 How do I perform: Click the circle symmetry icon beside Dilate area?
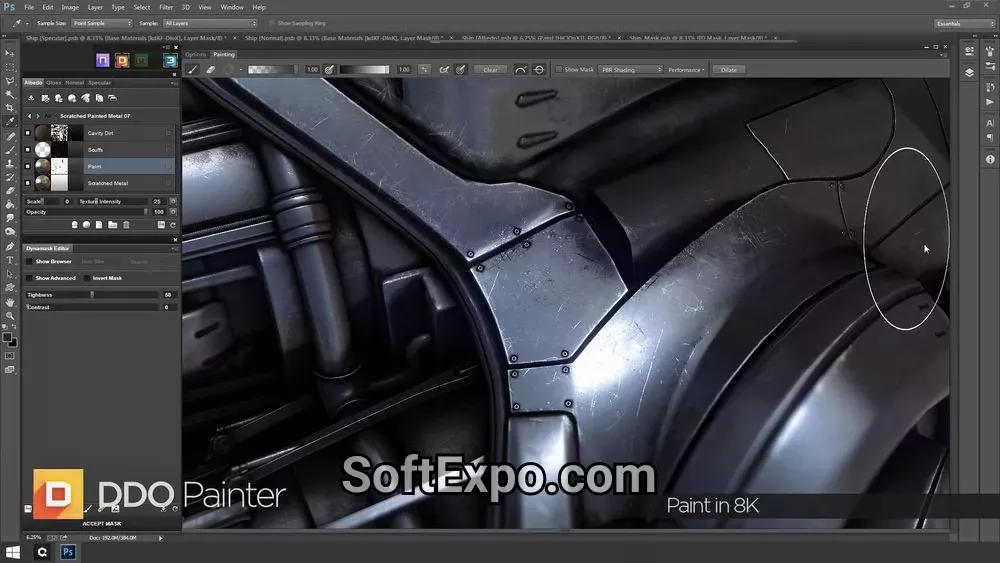[x=539, y=69]
